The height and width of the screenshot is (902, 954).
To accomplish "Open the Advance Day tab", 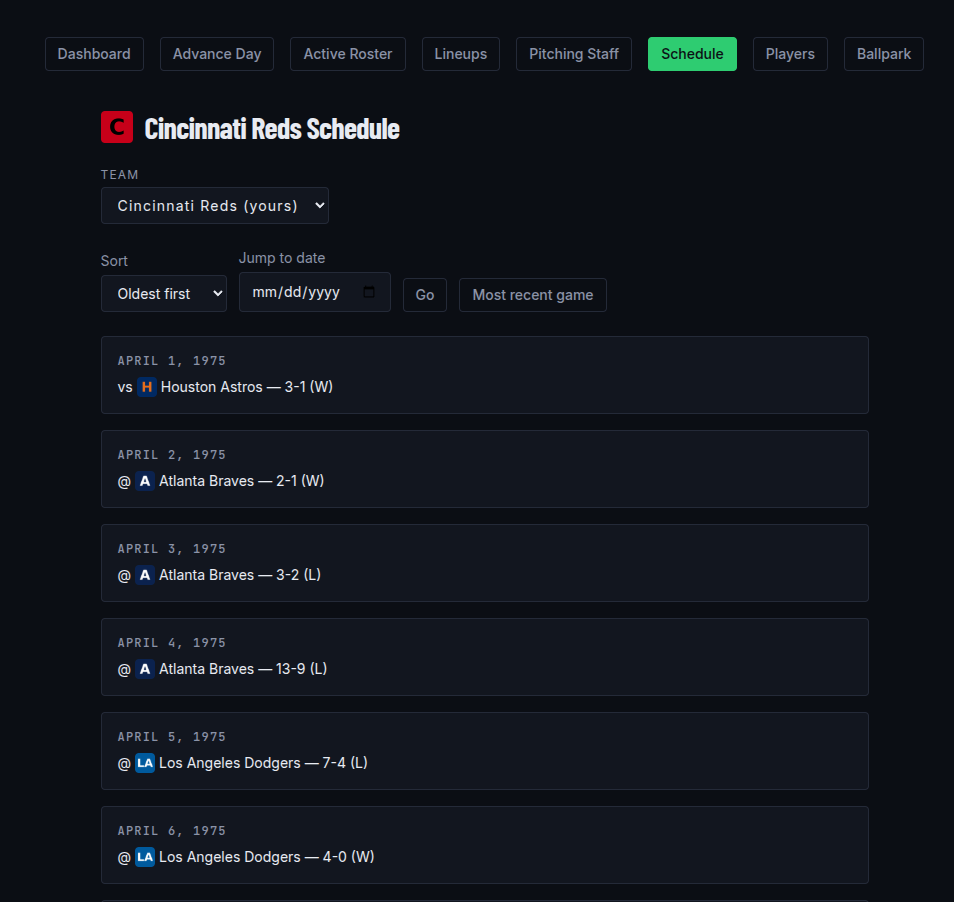I will [x=217, y=54].
